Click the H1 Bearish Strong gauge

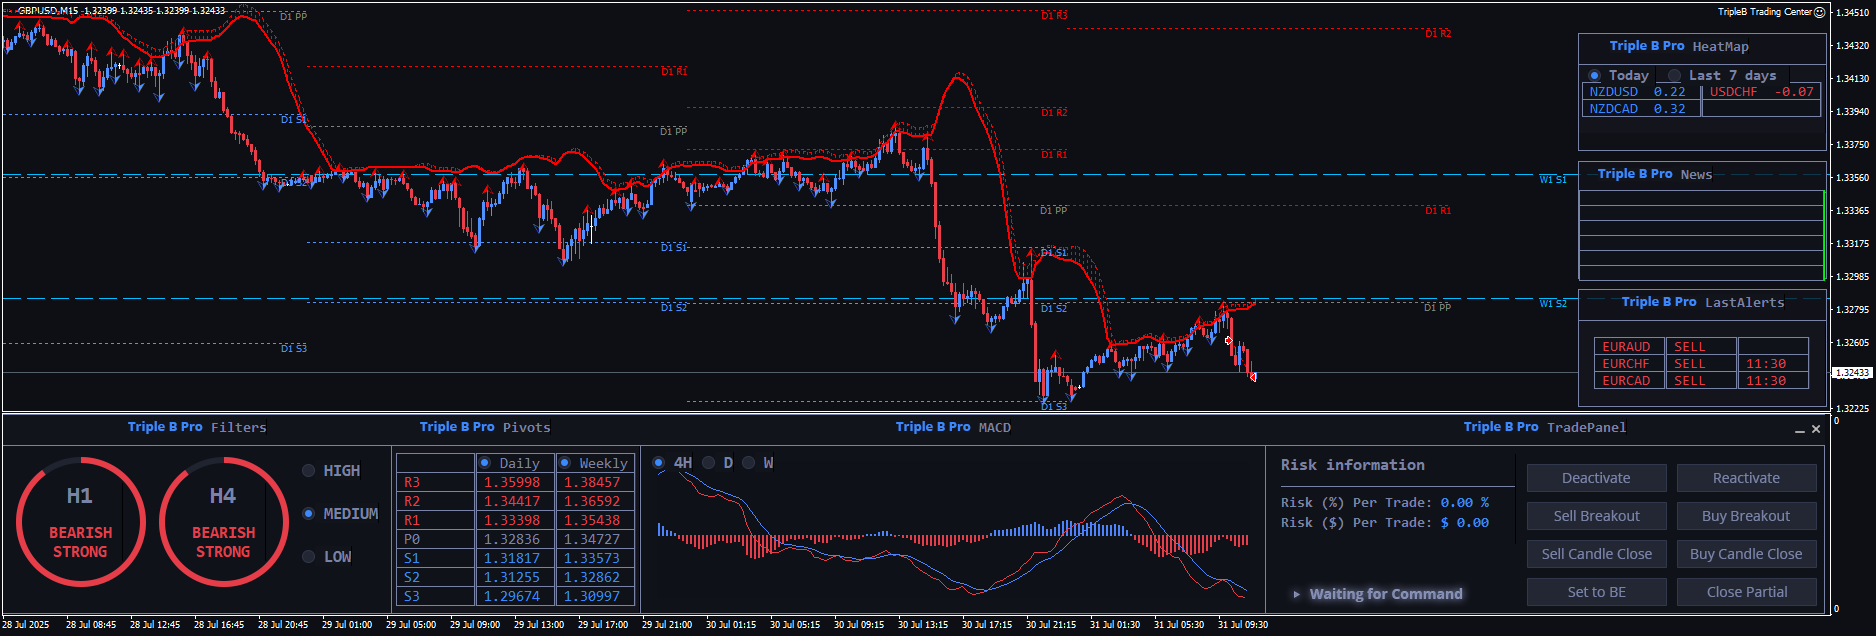[80, 521]
